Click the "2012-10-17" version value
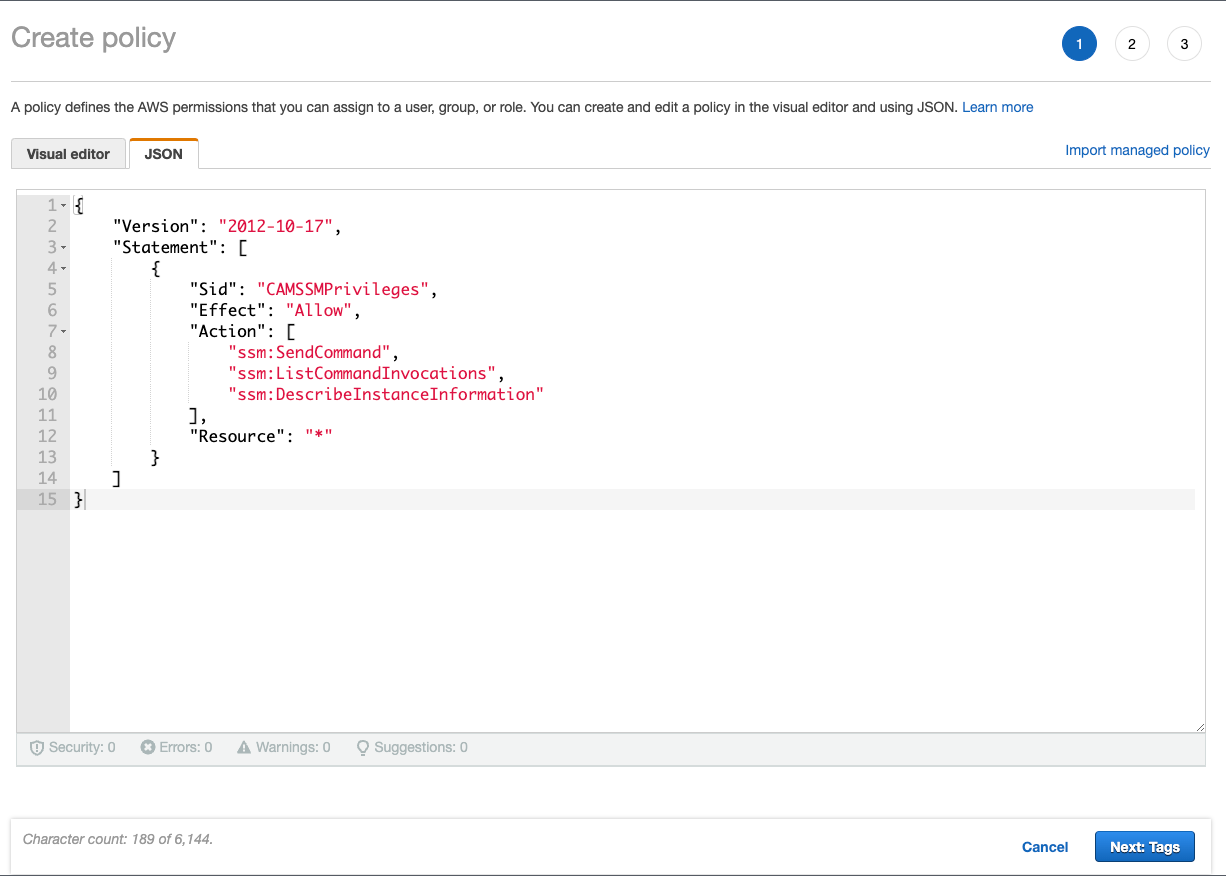This screenshot has width=1226, height=876. click(275, 226)
